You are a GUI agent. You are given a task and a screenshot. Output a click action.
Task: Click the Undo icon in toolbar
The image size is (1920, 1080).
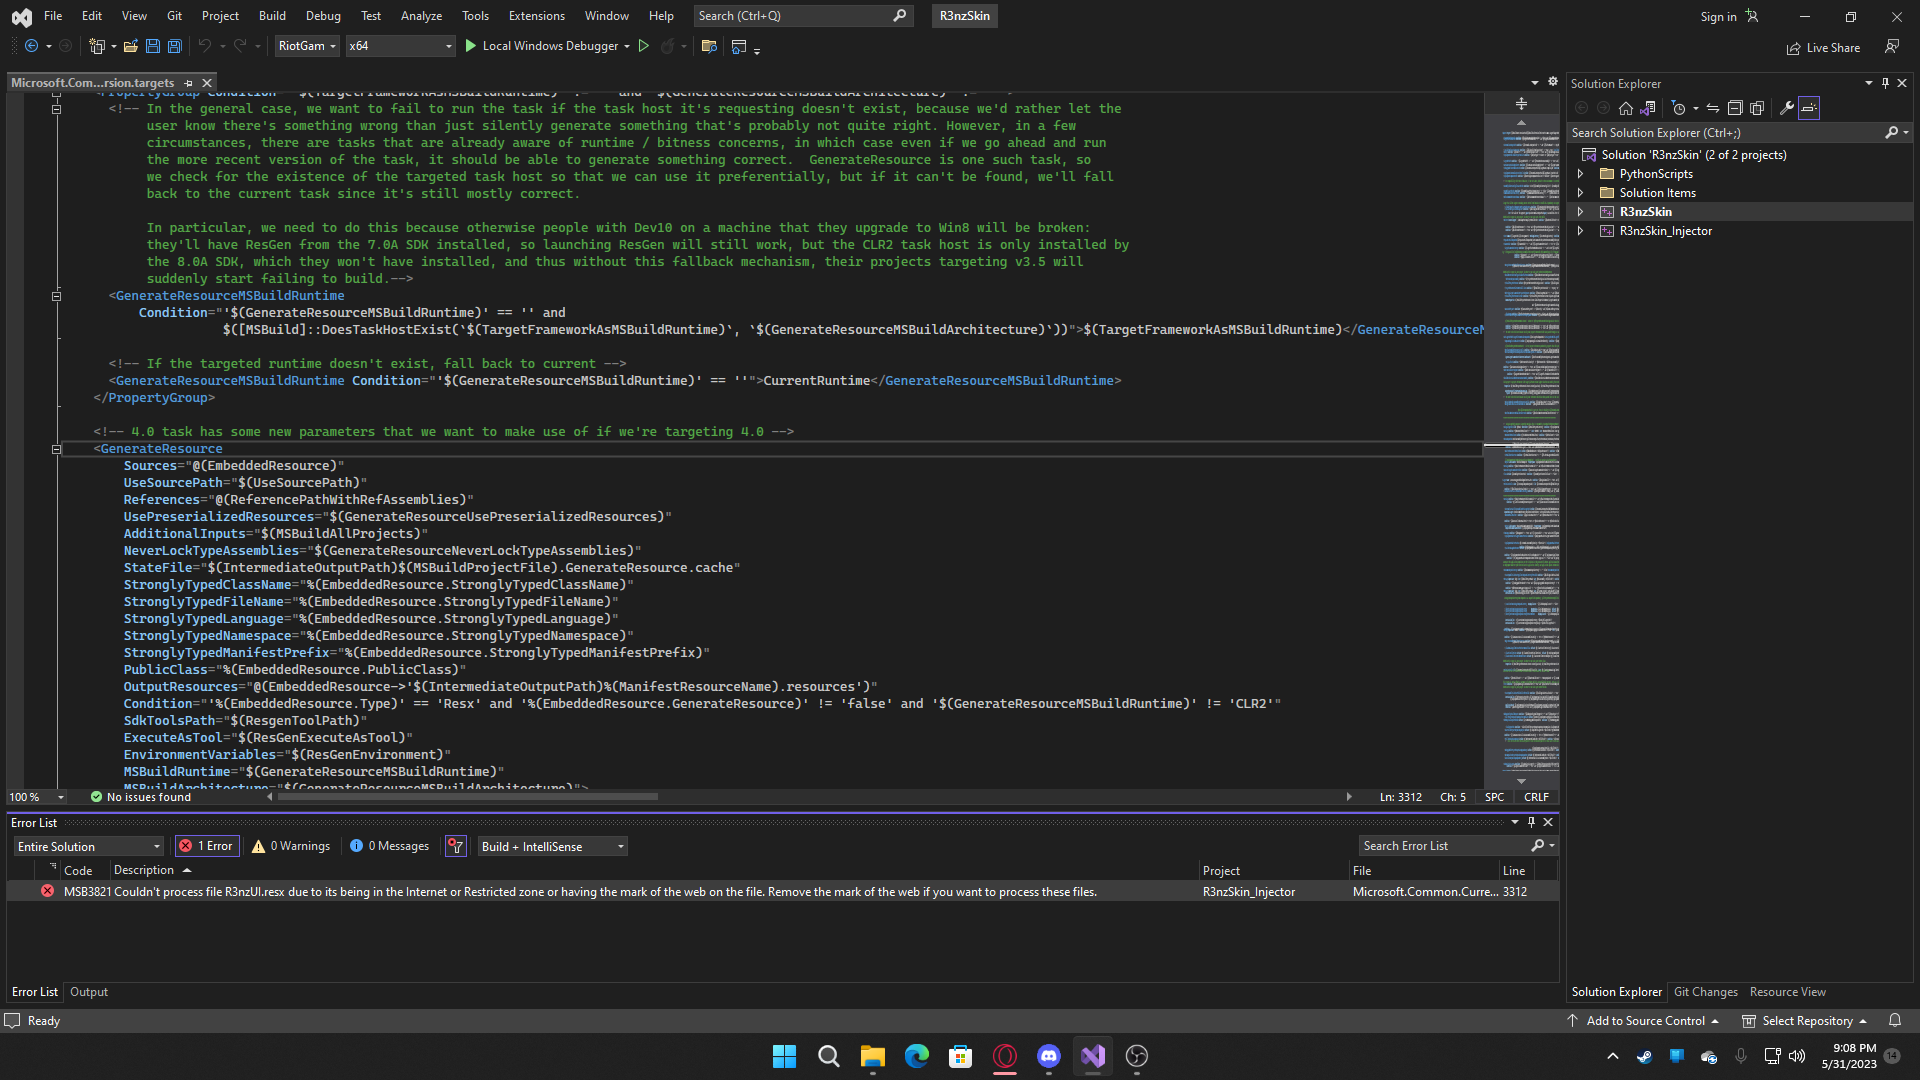[204, 46]
